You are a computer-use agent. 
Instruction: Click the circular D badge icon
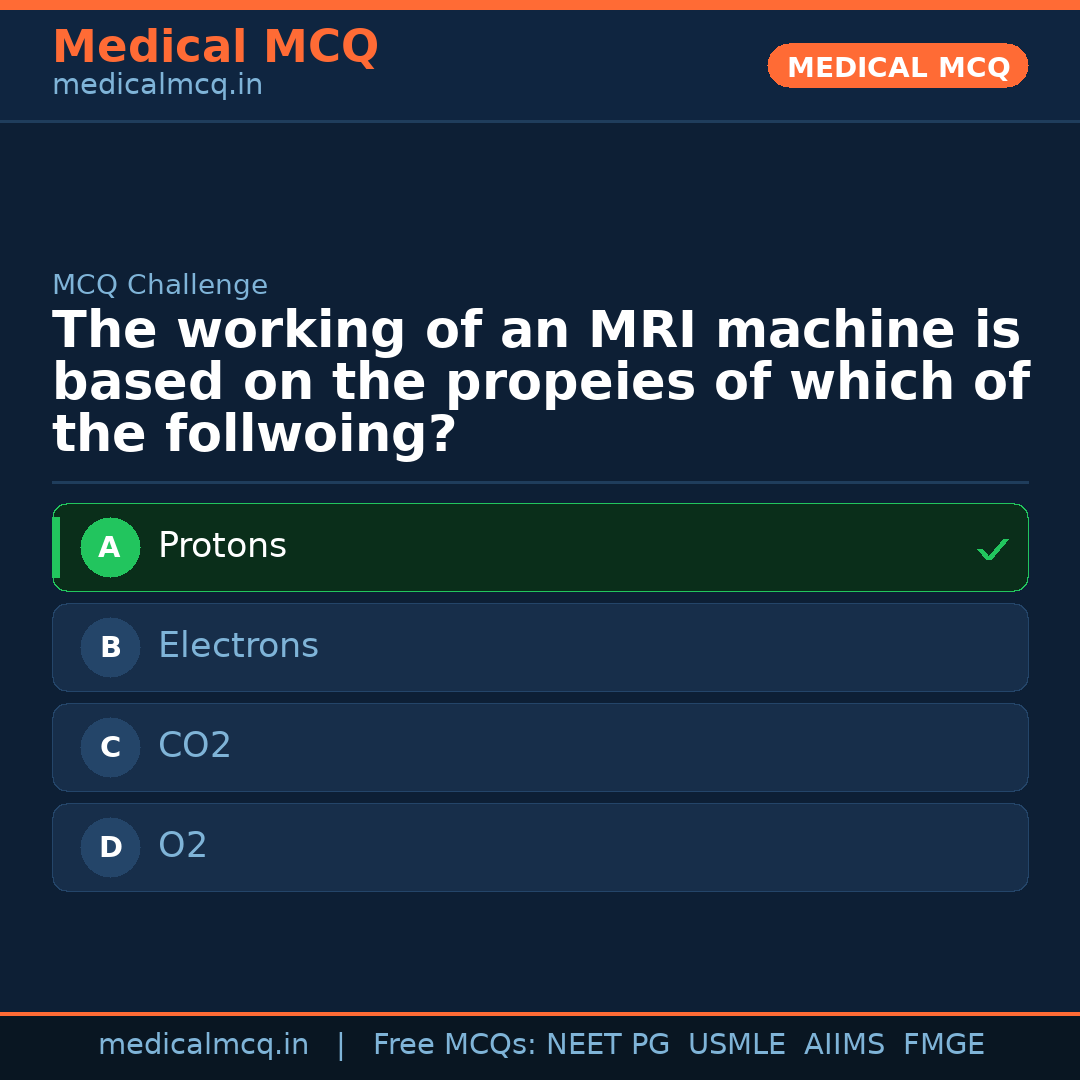pos(110,847)
